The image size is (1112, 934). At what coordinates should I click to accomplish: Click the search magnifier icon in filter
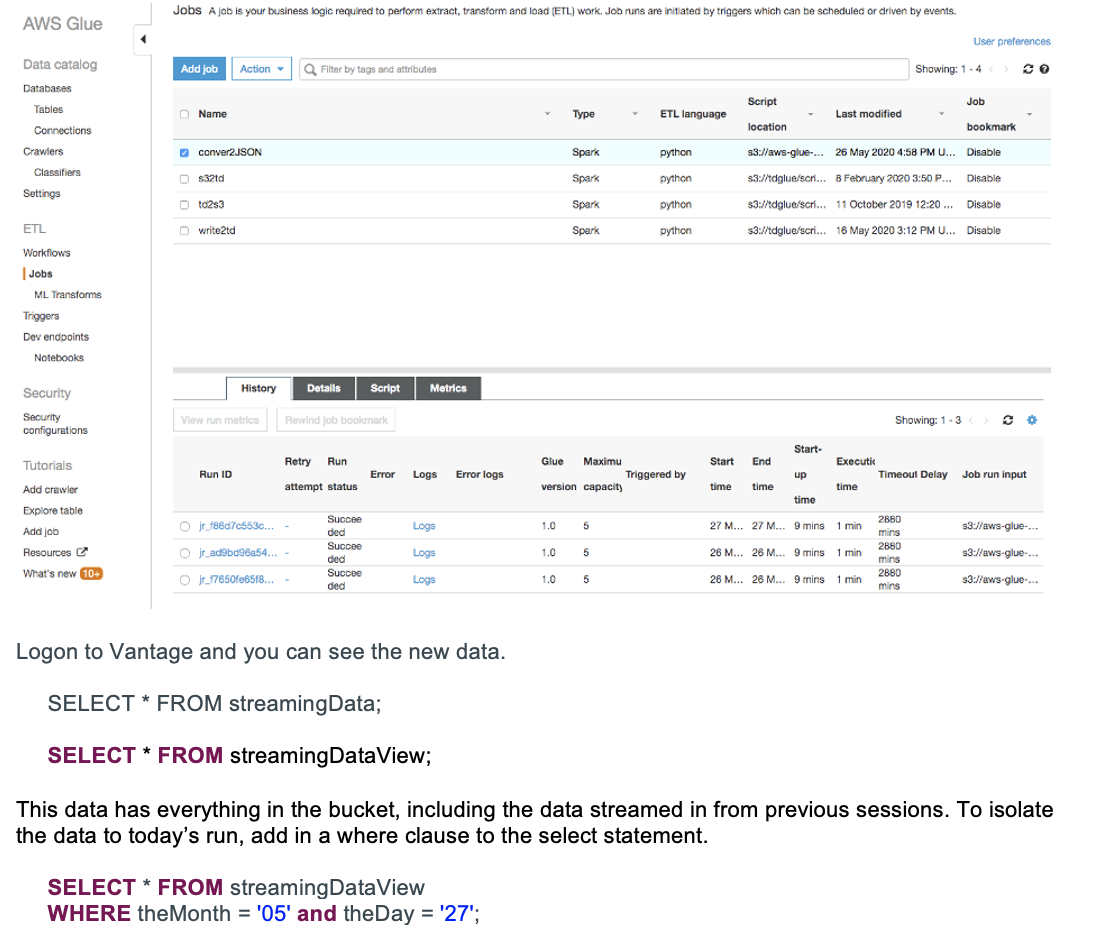coord(310,69)
